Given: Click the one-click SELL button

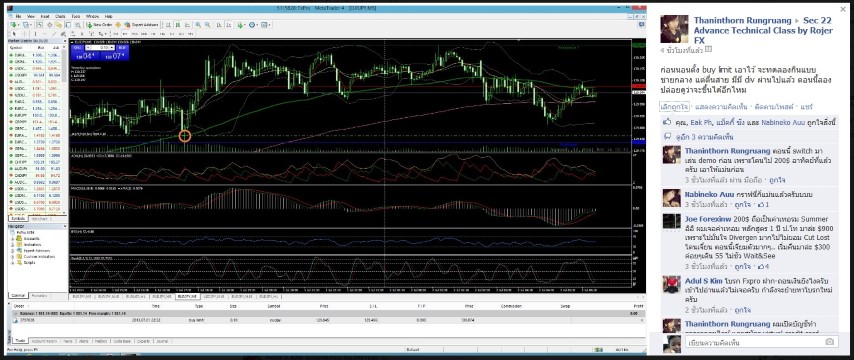Looking at the screenshot, I should [78, 48].
